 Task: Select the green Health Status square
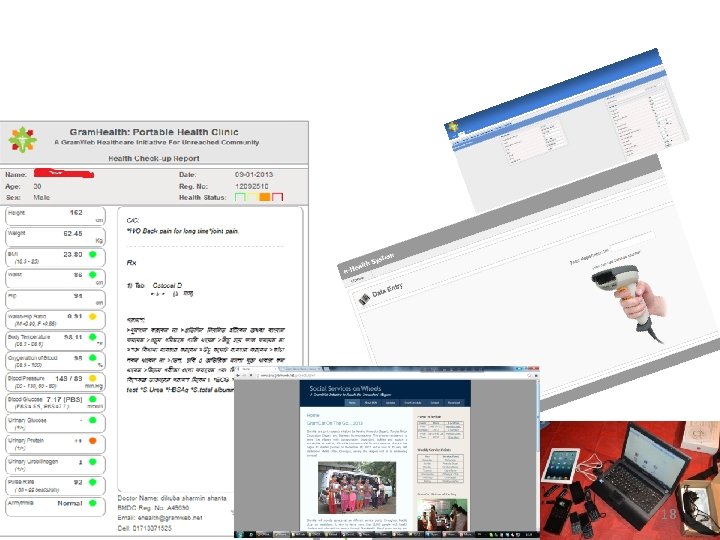pyautogui.click(x=240, y=197)
